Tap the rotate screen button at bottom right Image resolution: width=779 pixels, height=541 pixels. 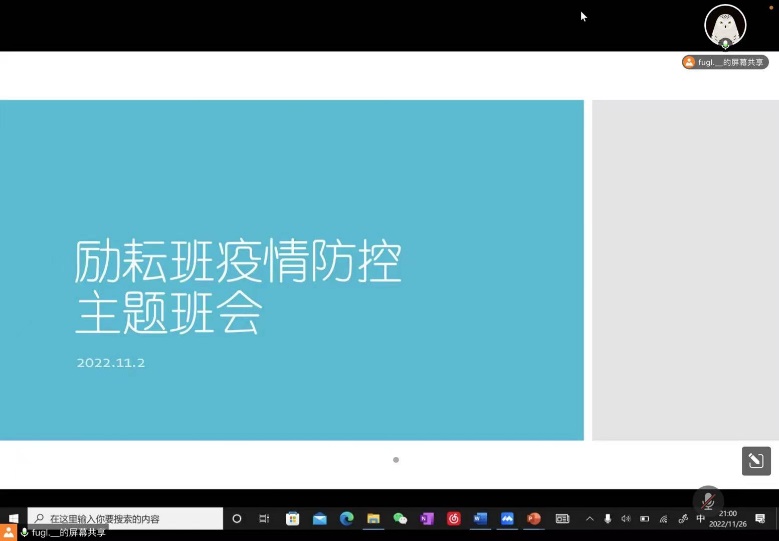click(755, 460)
